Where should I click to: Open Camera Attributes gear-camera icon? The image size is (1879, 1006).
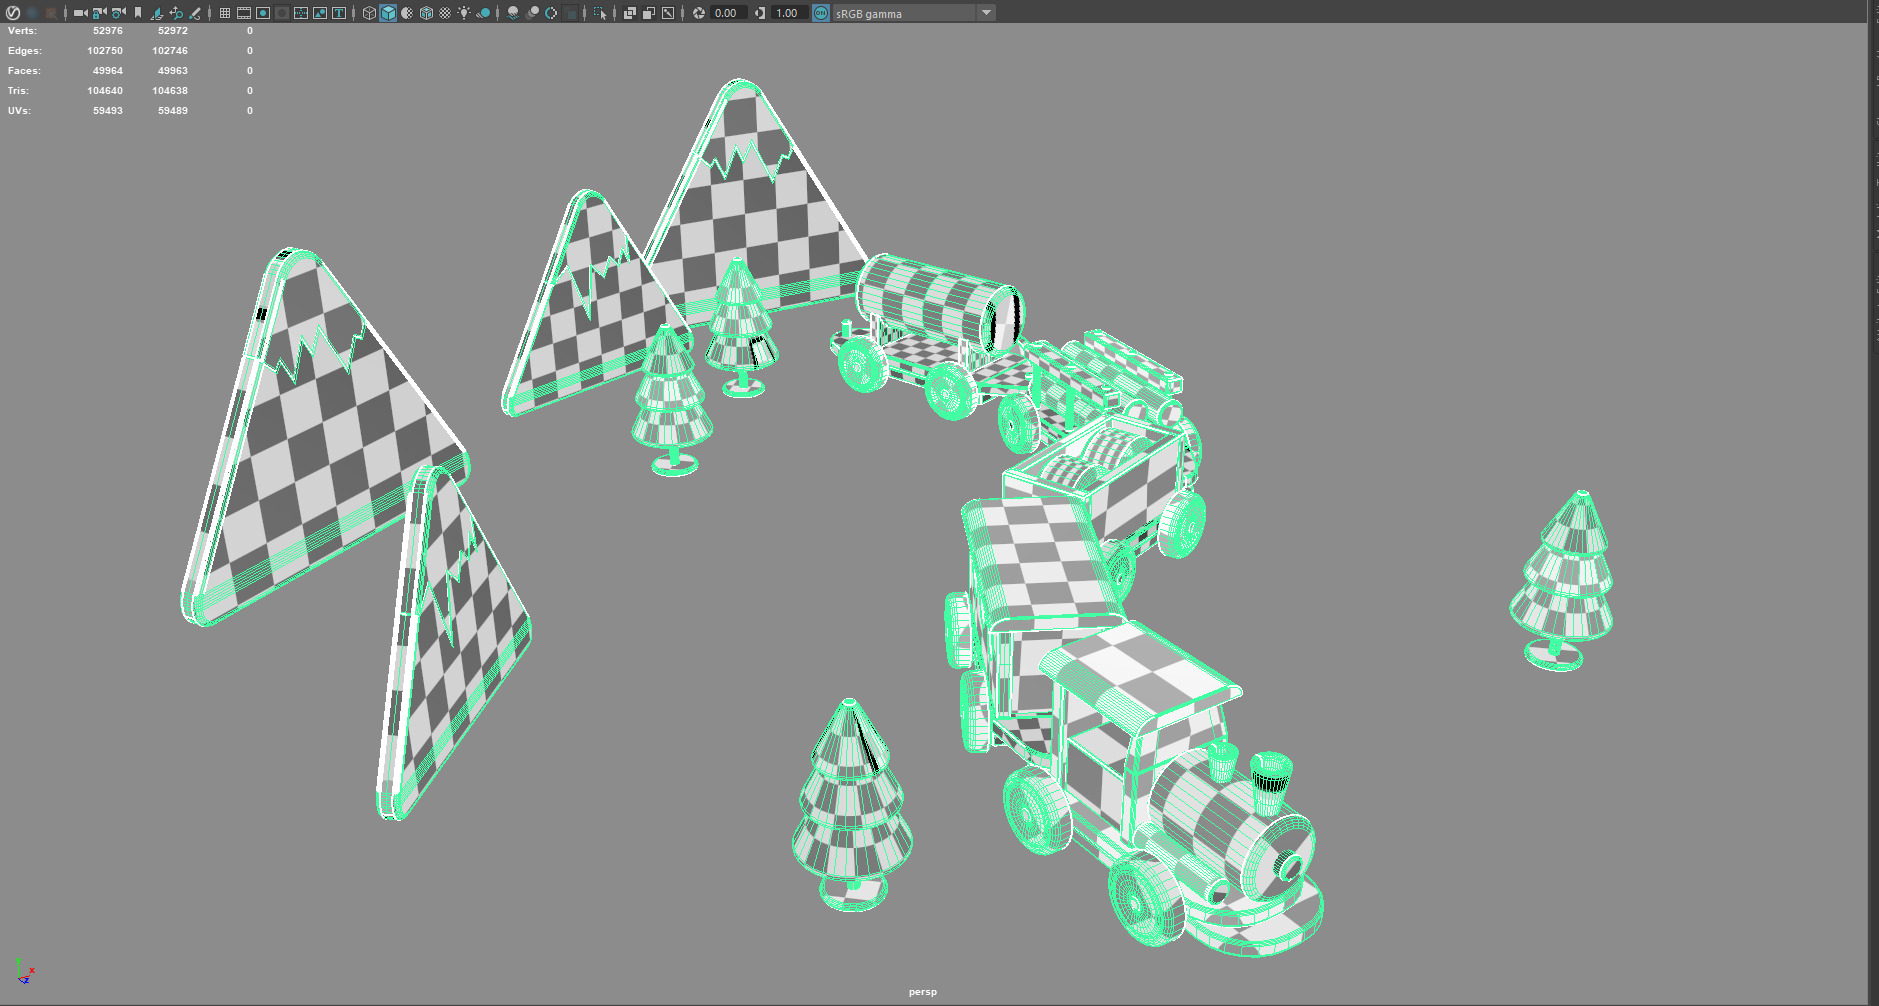pyautogui.click(x=119, y=13)
